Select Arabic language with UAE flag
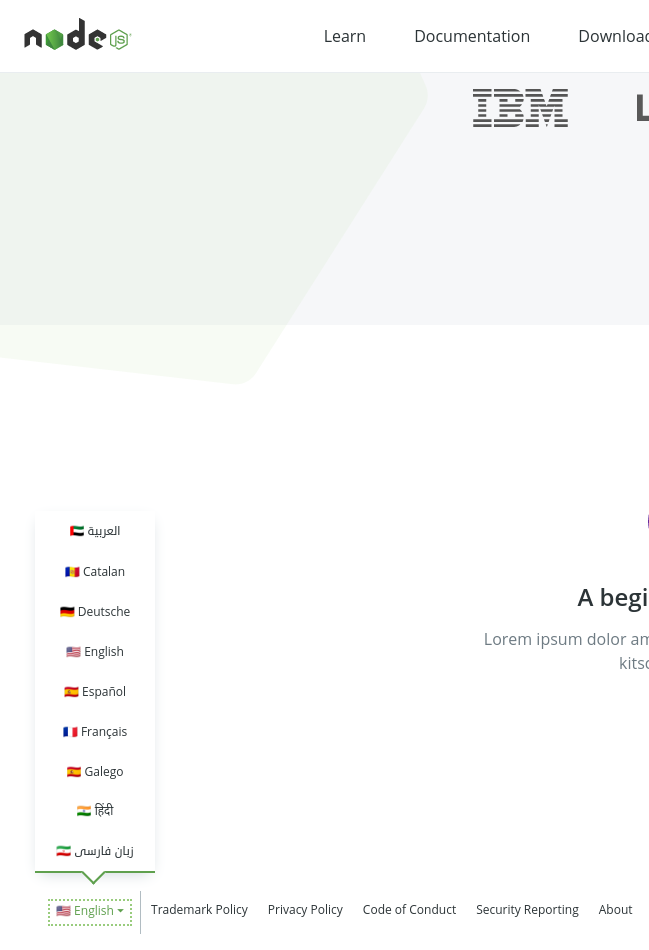Image resolution: width=649 pixels, height=950 pixels. (95, 531)
